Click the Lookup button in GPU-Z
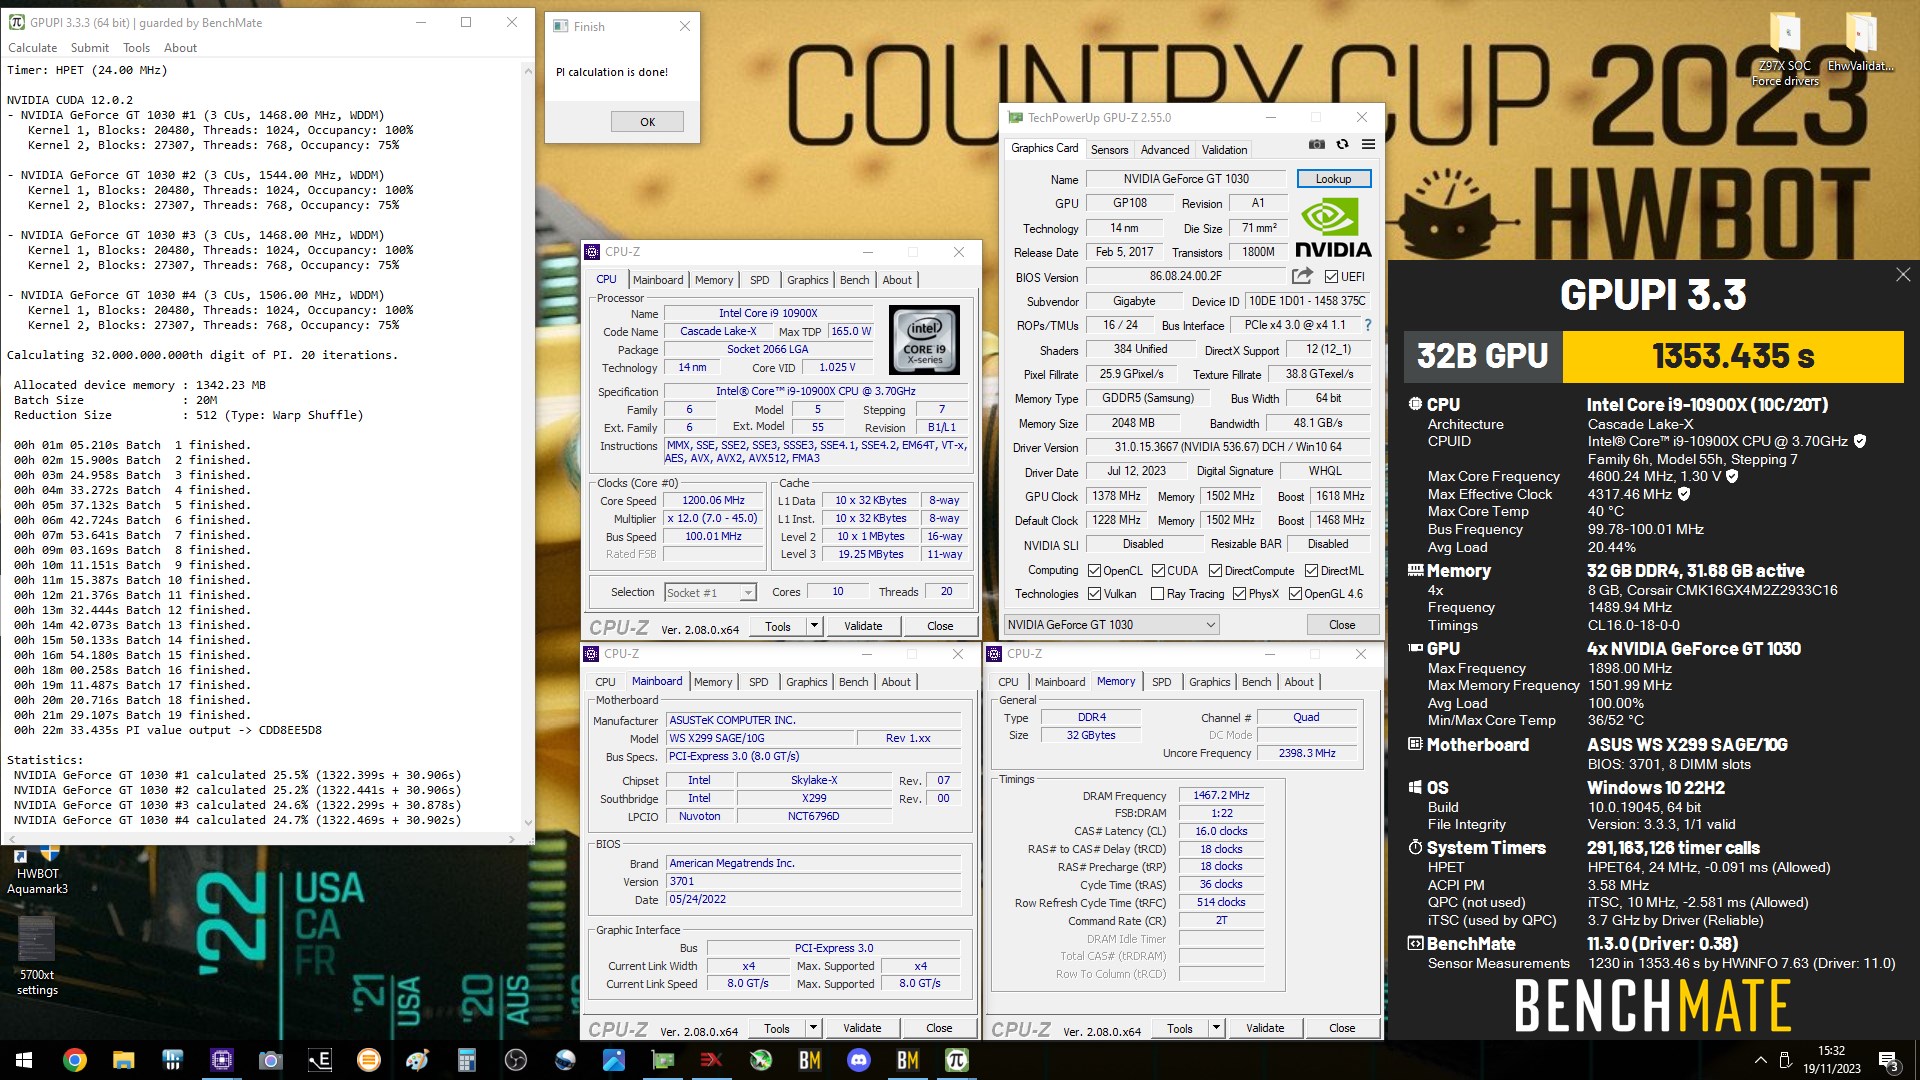This screenshot has width=1920, height=1080. click(x=1333, y=179)
